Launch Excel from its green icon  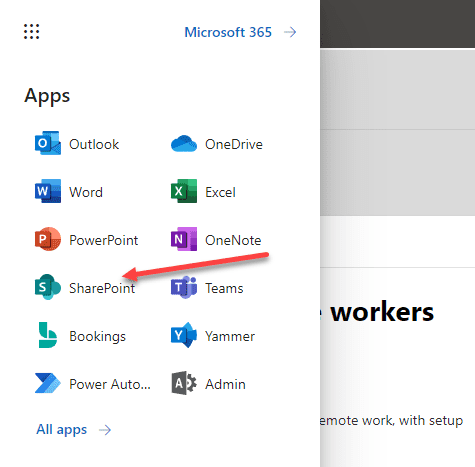184,191
